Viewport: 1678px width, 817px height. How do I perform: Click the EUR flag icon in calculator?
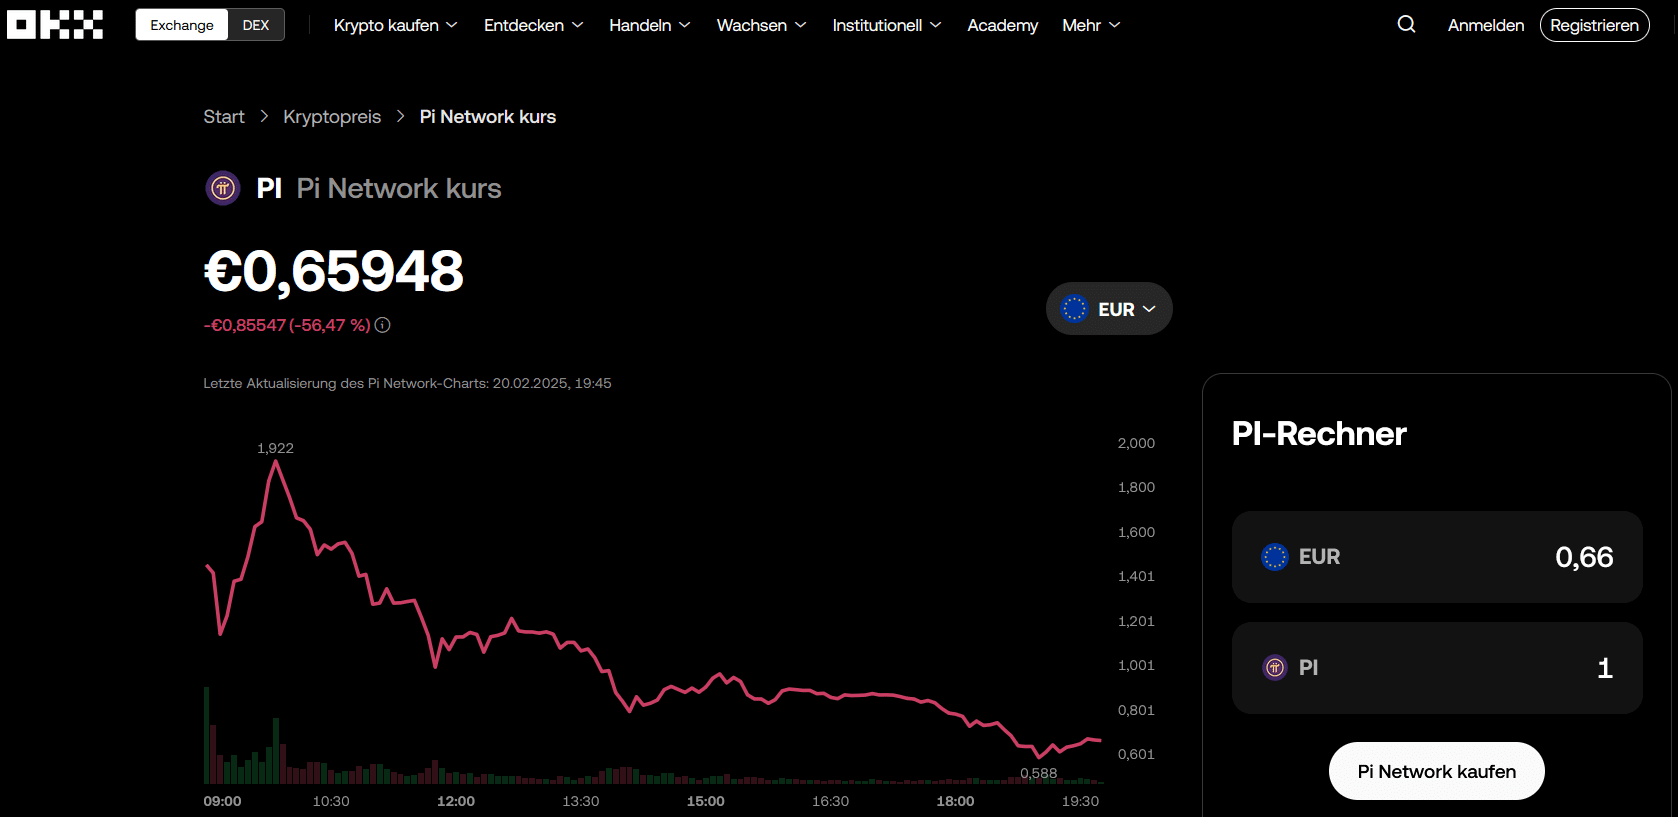(x=1275, y=557)
